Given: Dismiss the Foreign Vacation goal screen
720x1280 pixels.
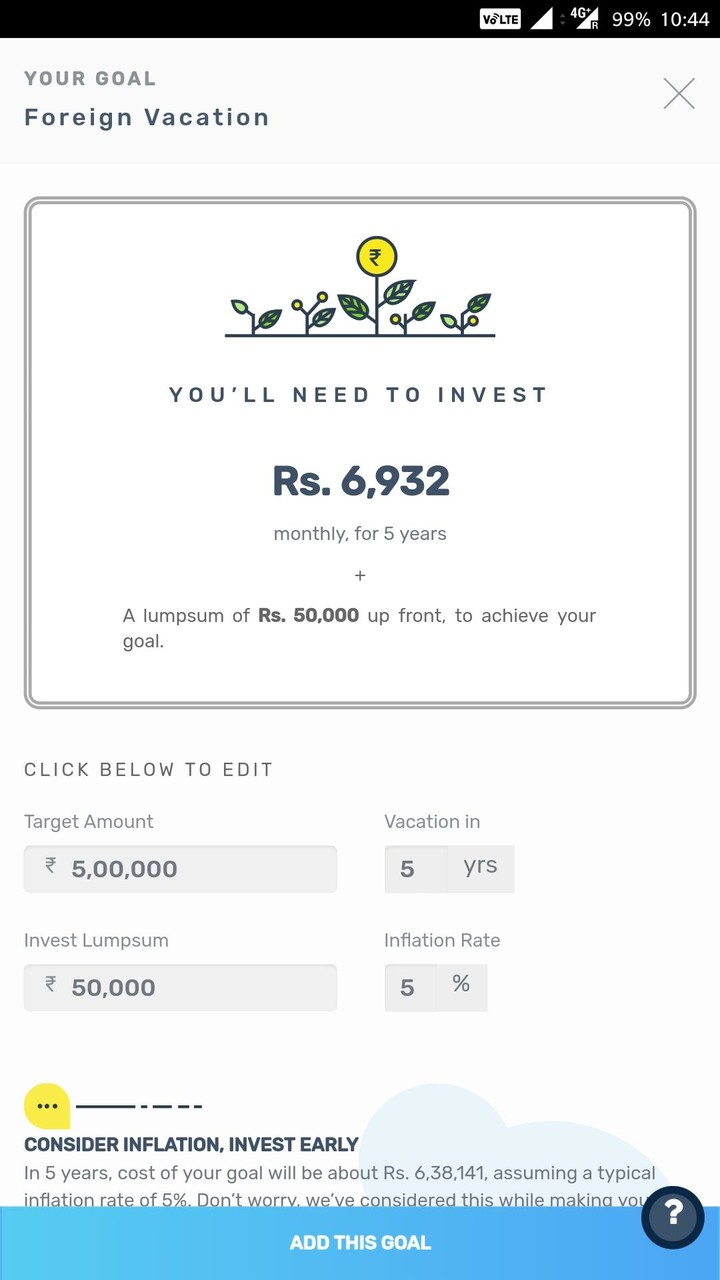Looking at the screenshot, I should tap(679, 93).
